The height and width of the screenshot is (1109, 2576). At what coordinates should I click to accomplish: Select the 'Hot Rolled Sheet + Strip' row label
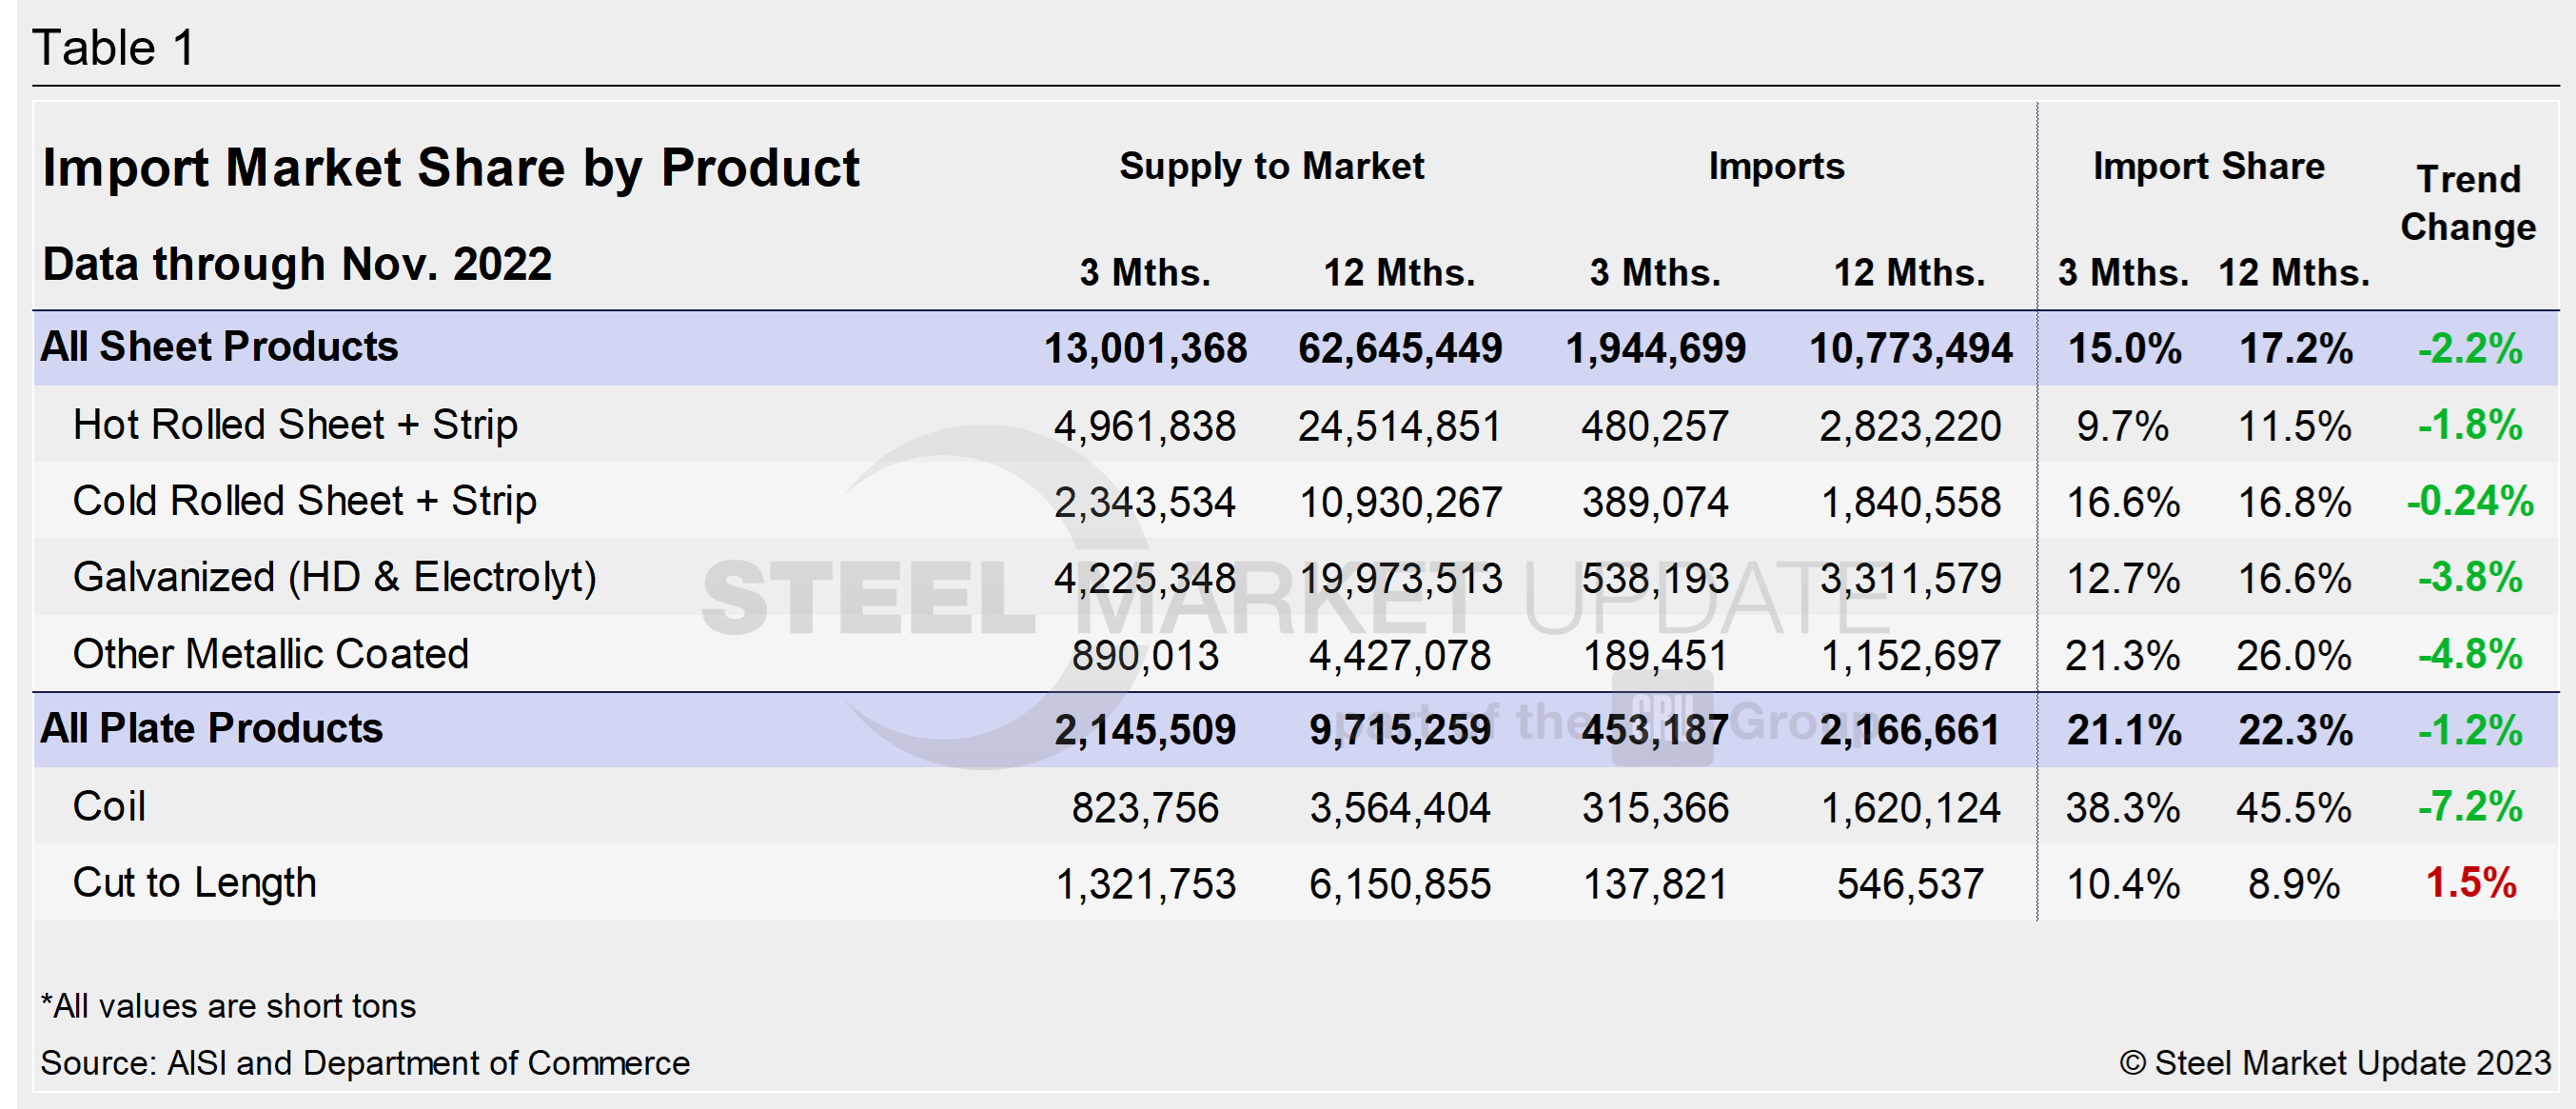coord(295,425)
